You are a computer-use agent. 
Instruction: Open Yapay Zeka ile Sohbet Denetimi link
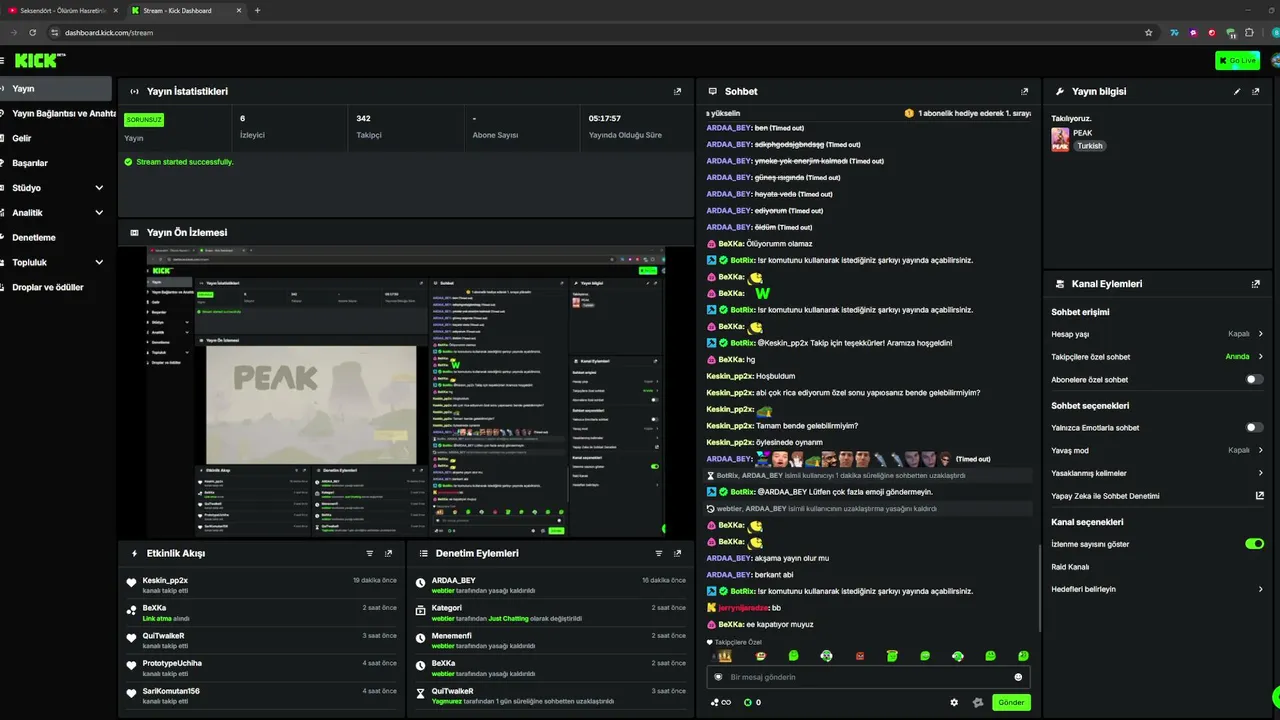1157,496
